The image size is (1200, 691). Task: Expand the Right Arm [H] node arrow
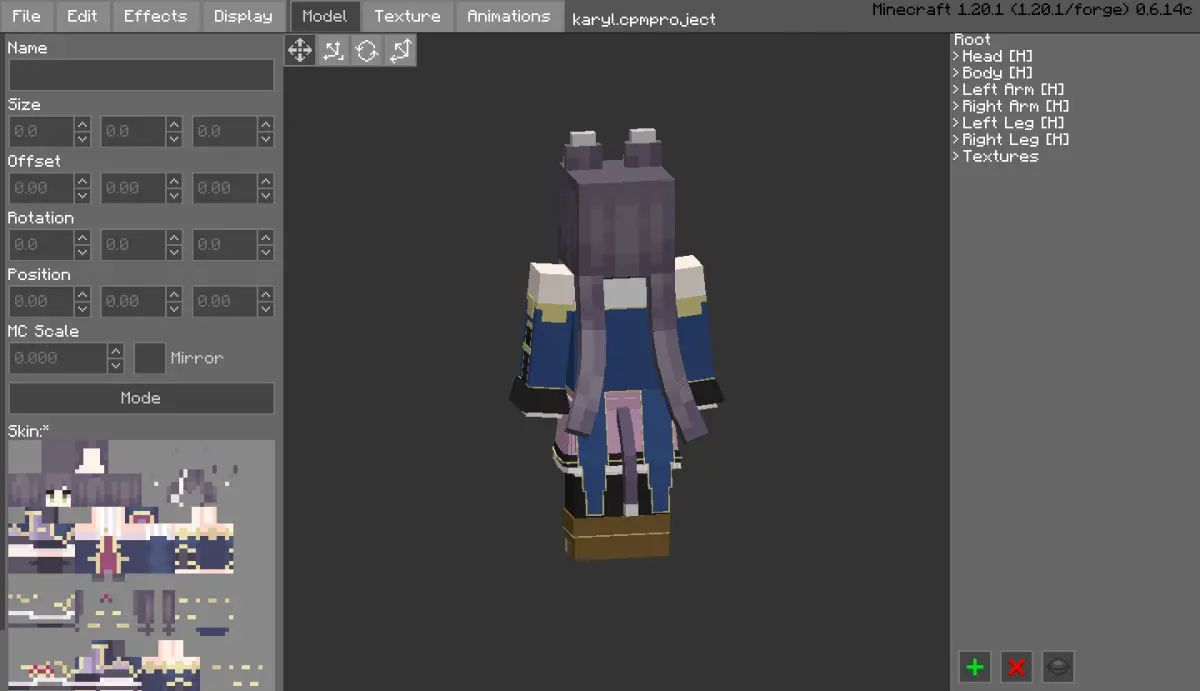956,106
